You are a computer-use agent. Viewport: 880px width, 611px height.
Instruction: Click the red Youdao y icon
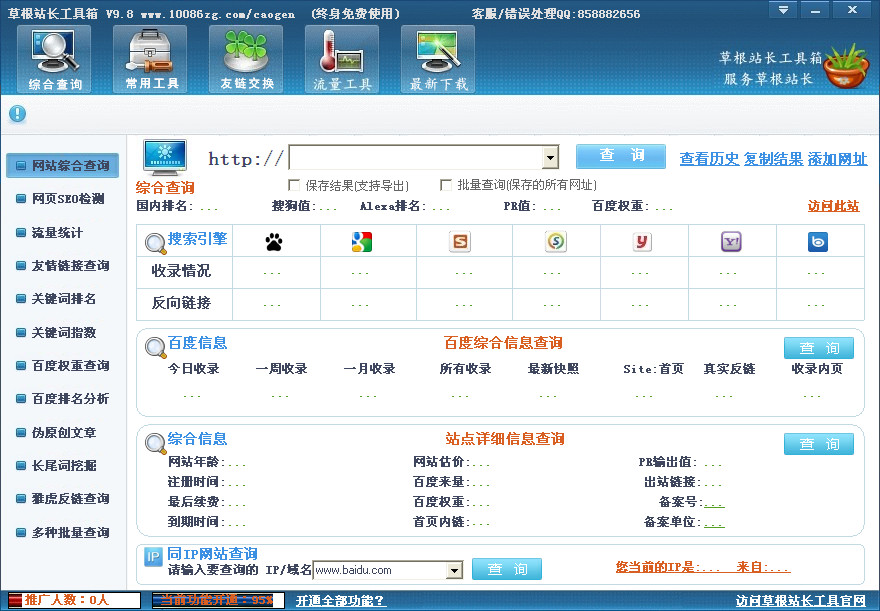642,242
